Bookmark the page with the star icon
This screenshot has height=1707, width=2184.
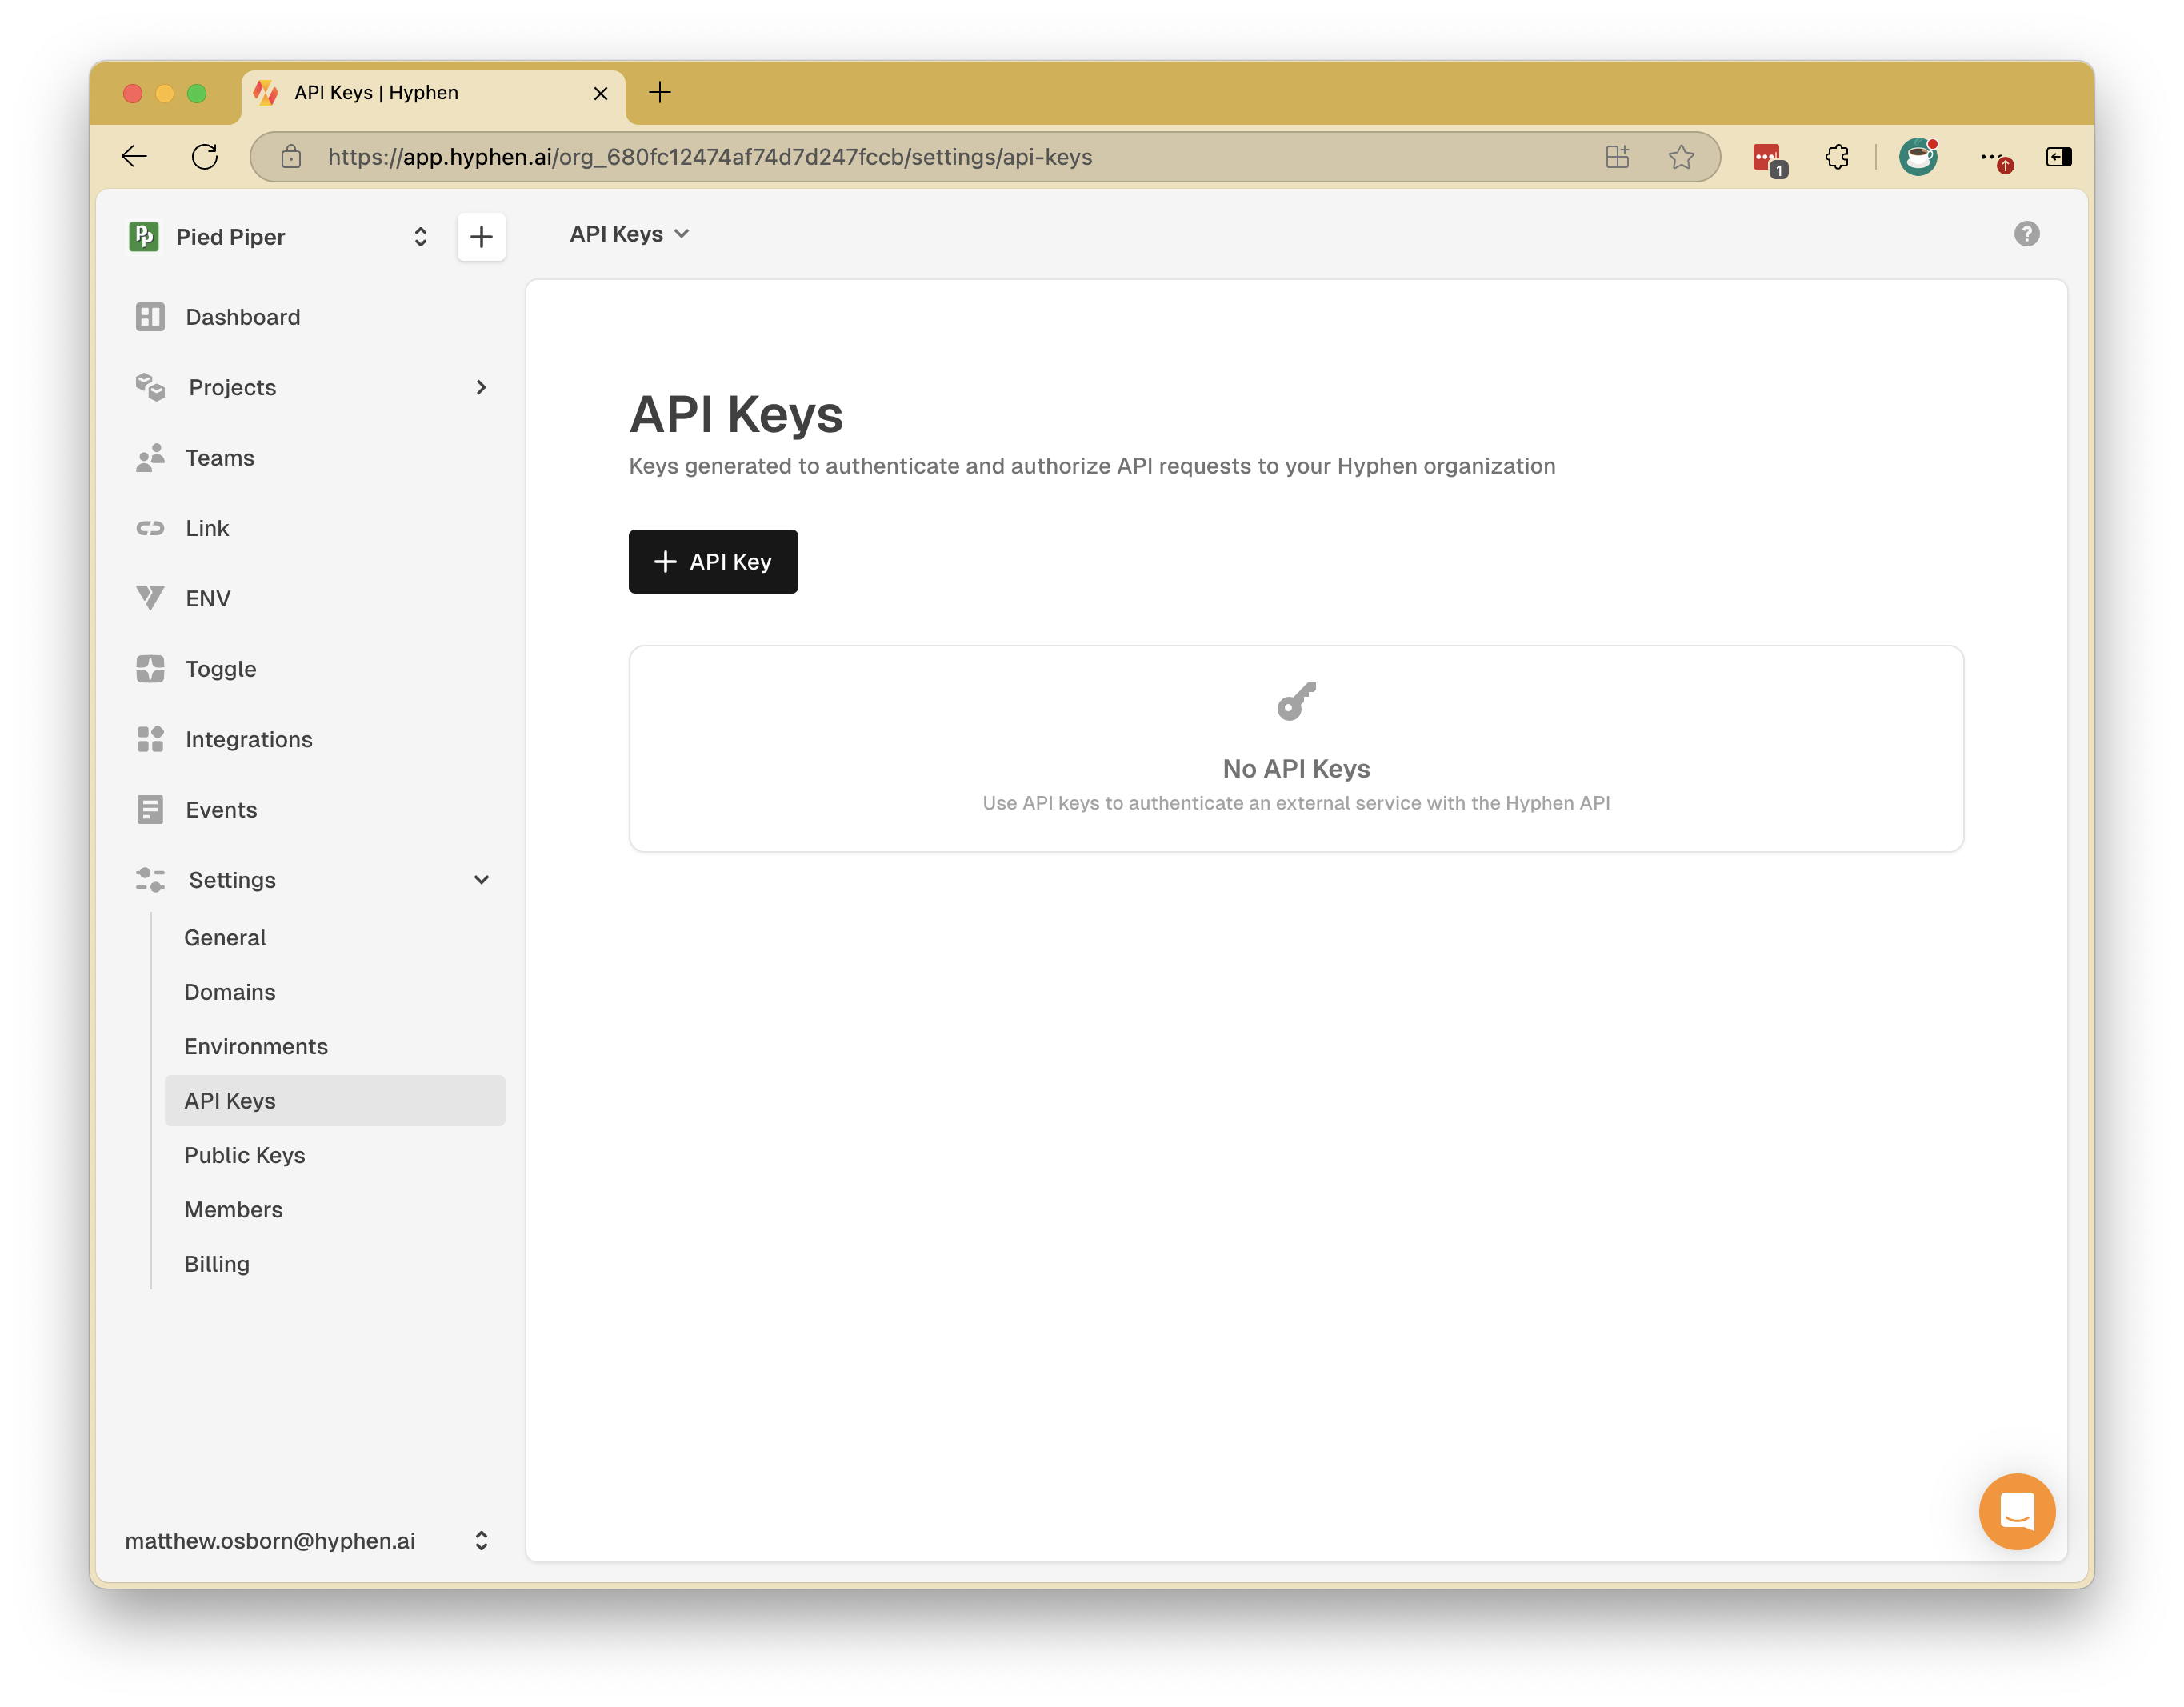(x=1681, y=156)
